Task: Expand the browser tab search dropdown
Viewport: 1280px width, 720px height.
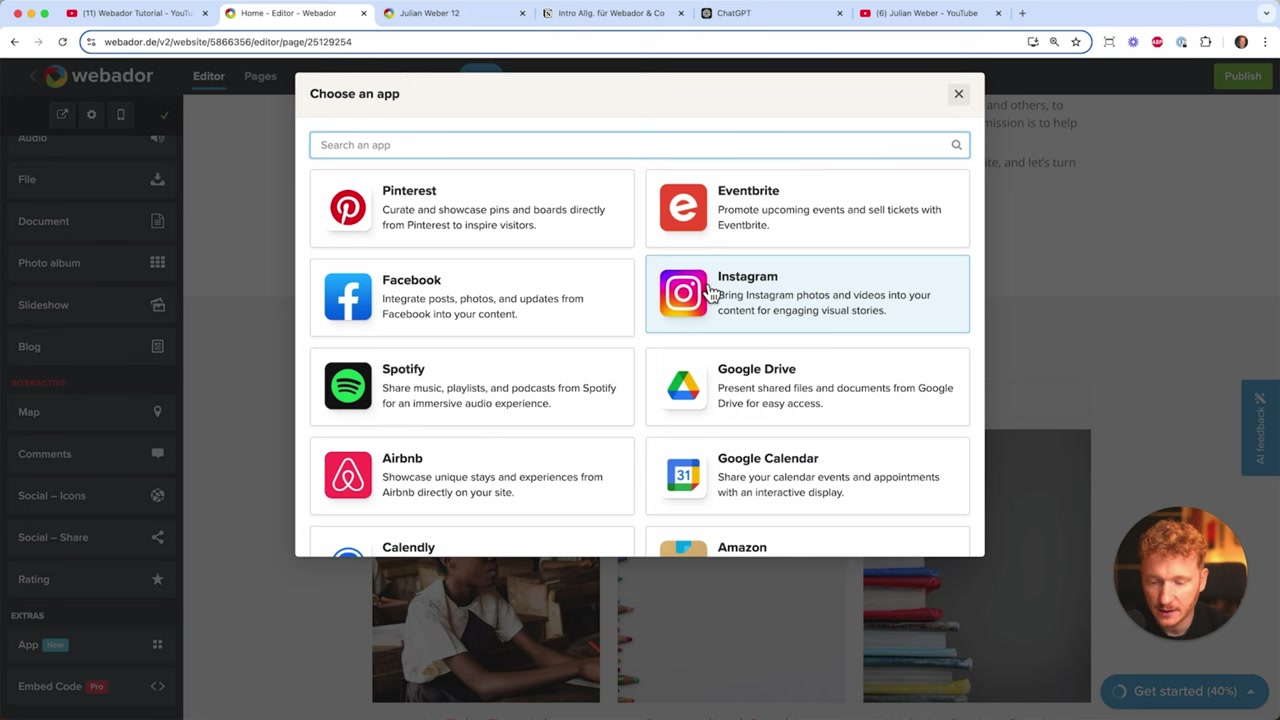Action: [x=1266, y=13]
